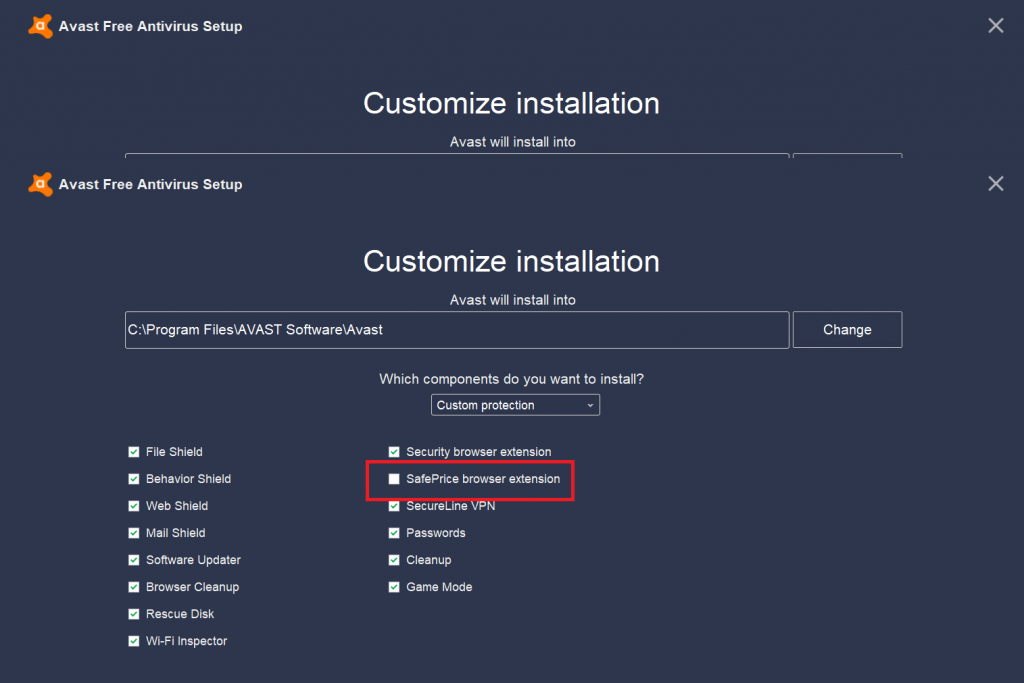Click the 'Customize installation' heading in front window
This screenshot has height=683, width=1024.
[511, 261]
